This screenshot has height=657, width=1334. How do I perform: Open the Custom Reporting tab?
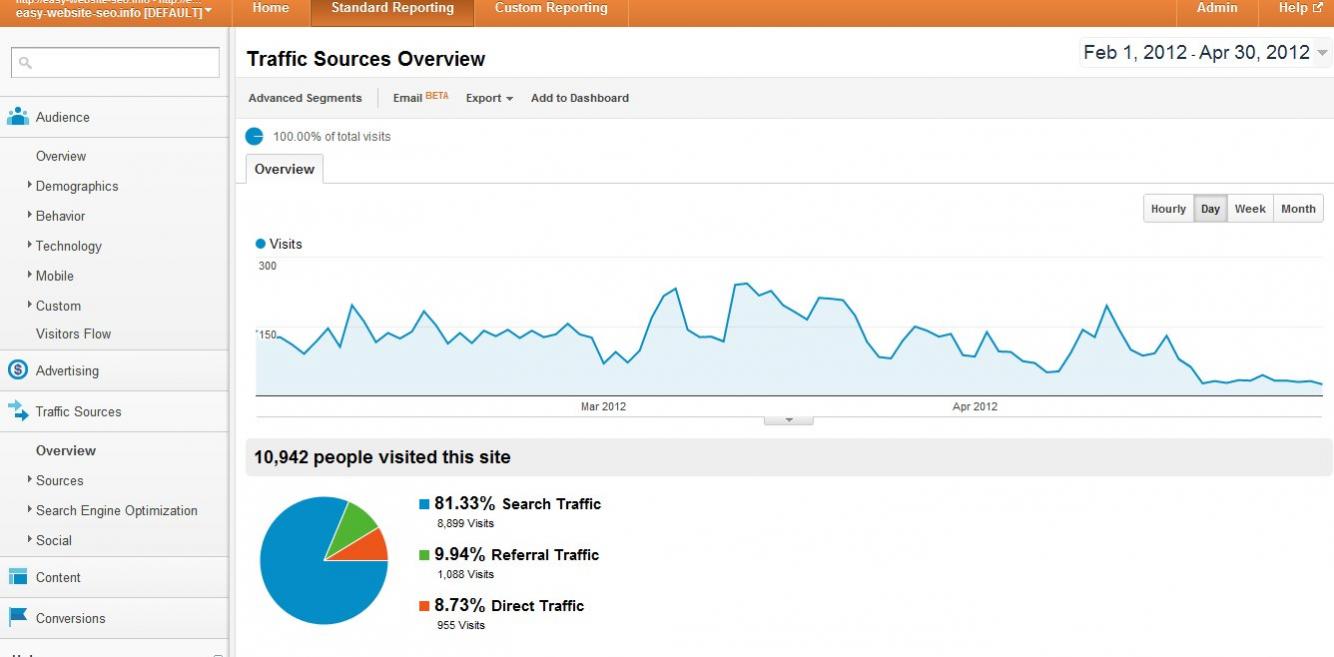coord(551,8)
